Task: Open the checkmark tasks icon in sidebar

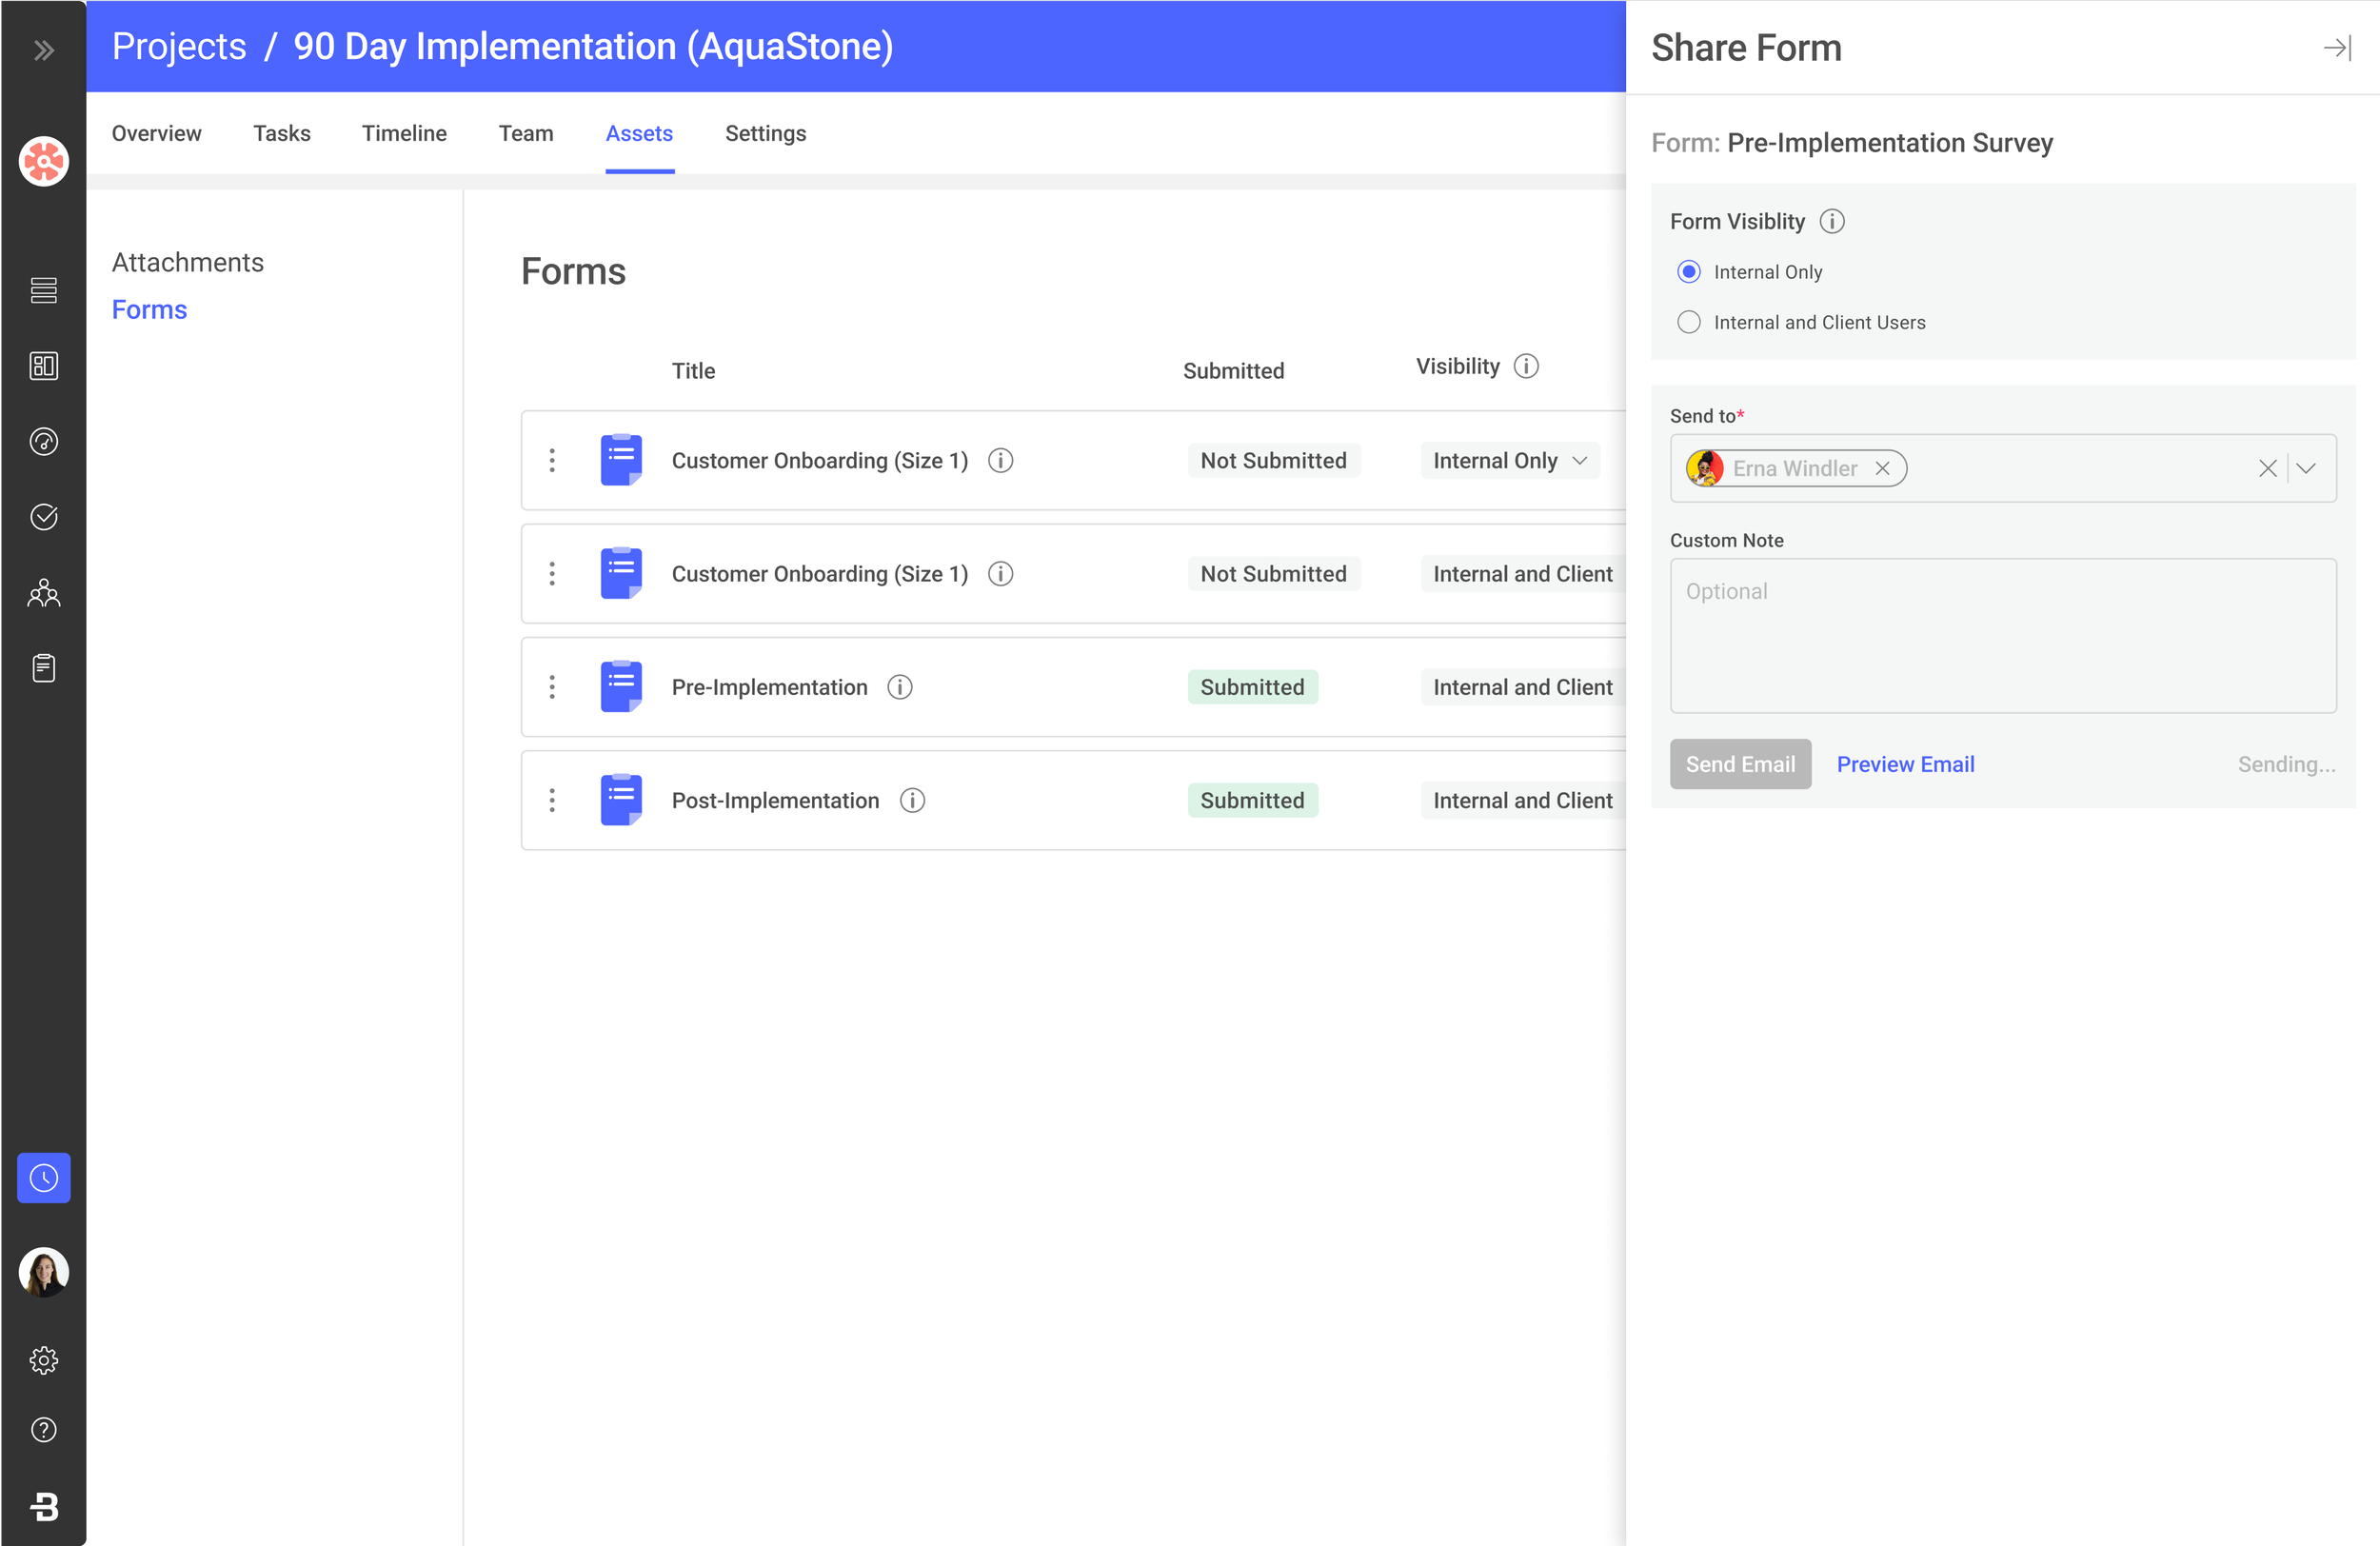Action: pos(44,517)
